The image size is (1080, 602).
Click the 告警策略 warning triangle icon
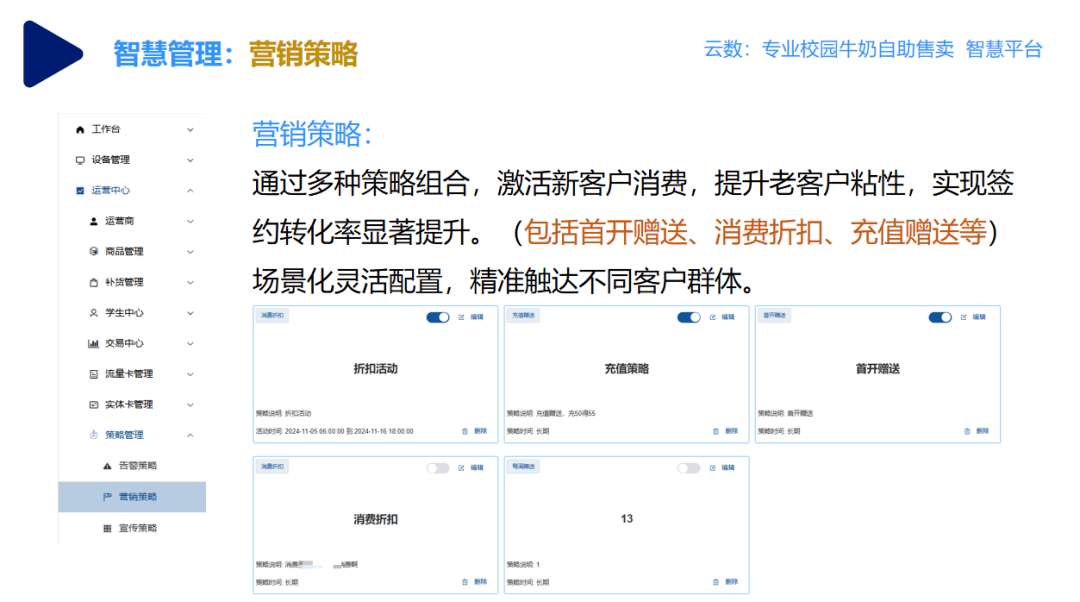108,466
